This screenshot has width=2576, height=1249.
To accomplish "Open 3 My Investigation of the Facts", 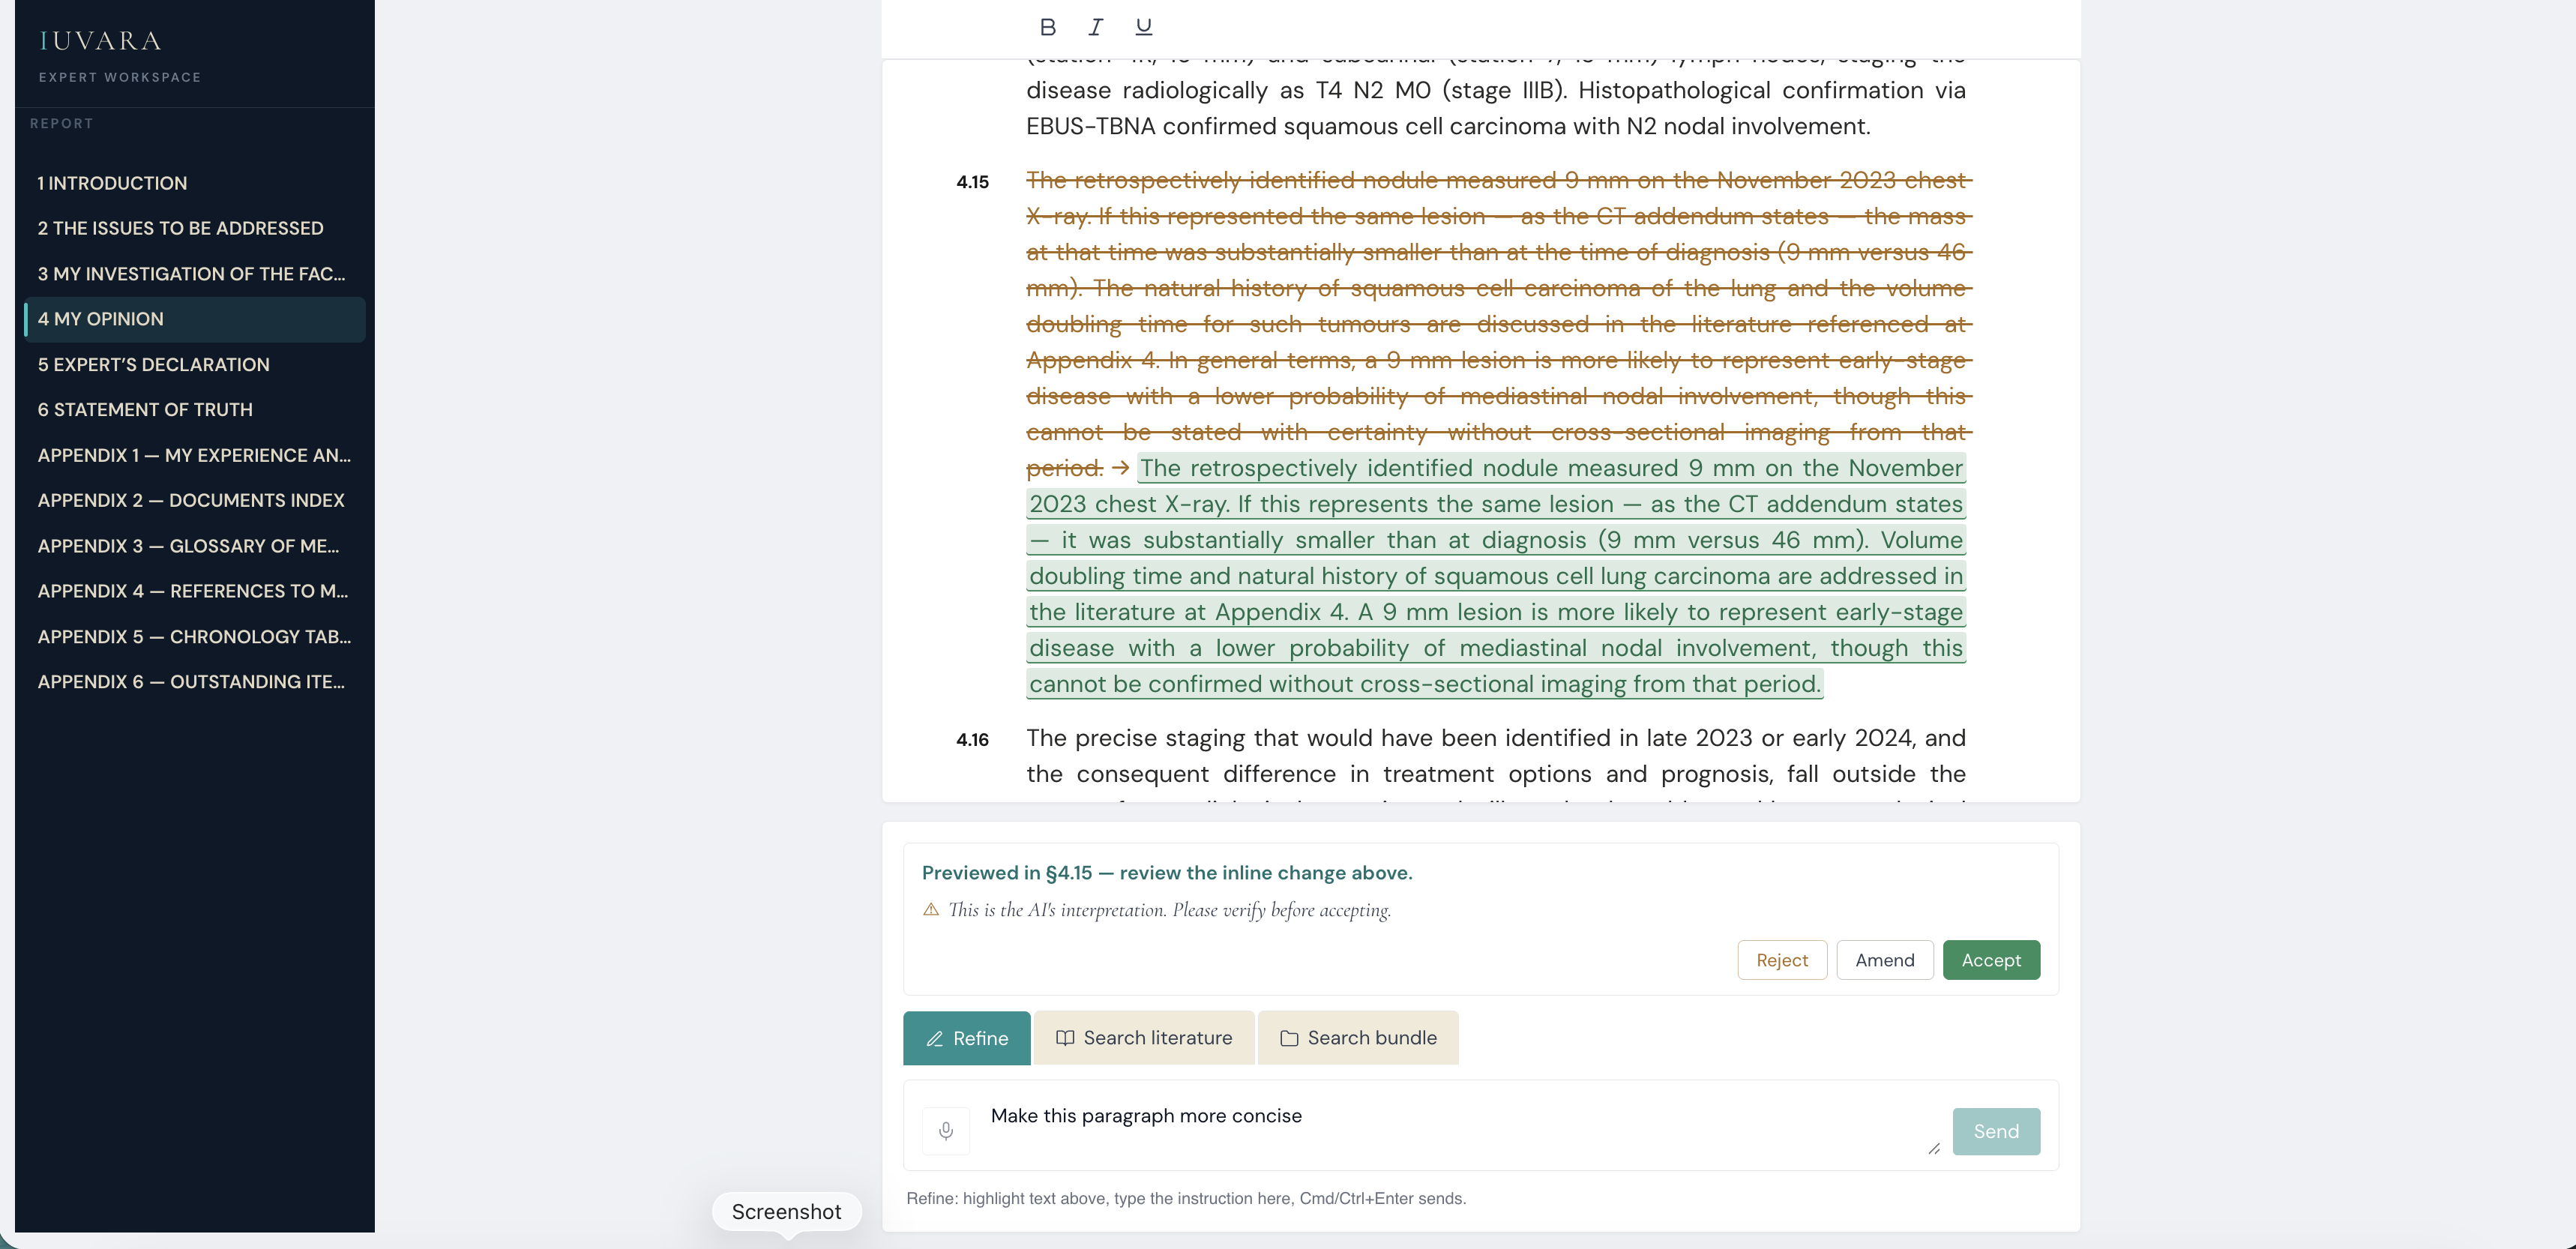I will point(195,274).
